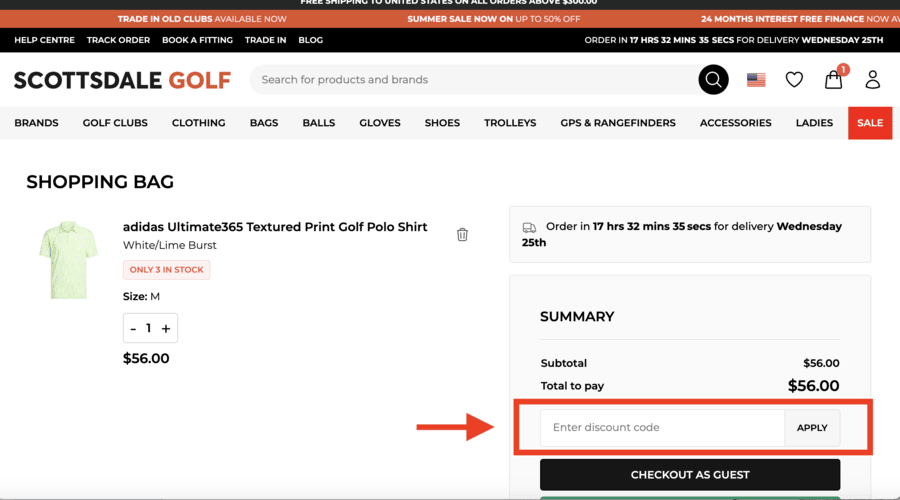Open the Balls menu
The height and width of the screenshot is (500, 900).
pos(319,123)
